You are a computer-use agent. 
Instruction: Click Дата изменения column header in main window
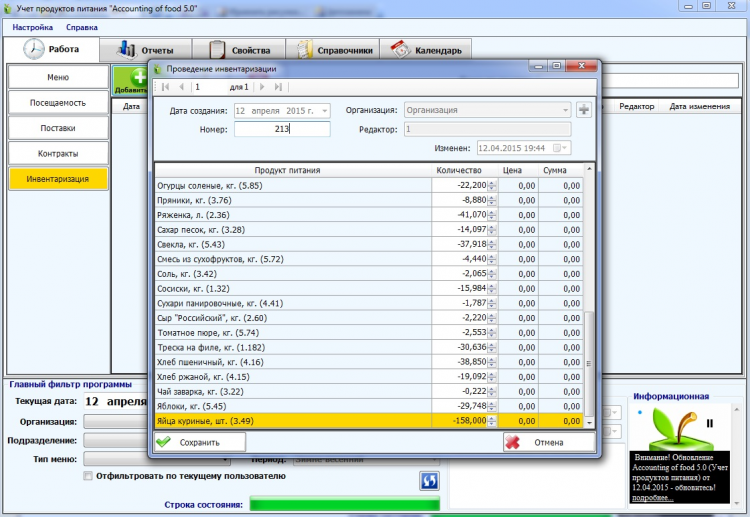pos(699,106)
